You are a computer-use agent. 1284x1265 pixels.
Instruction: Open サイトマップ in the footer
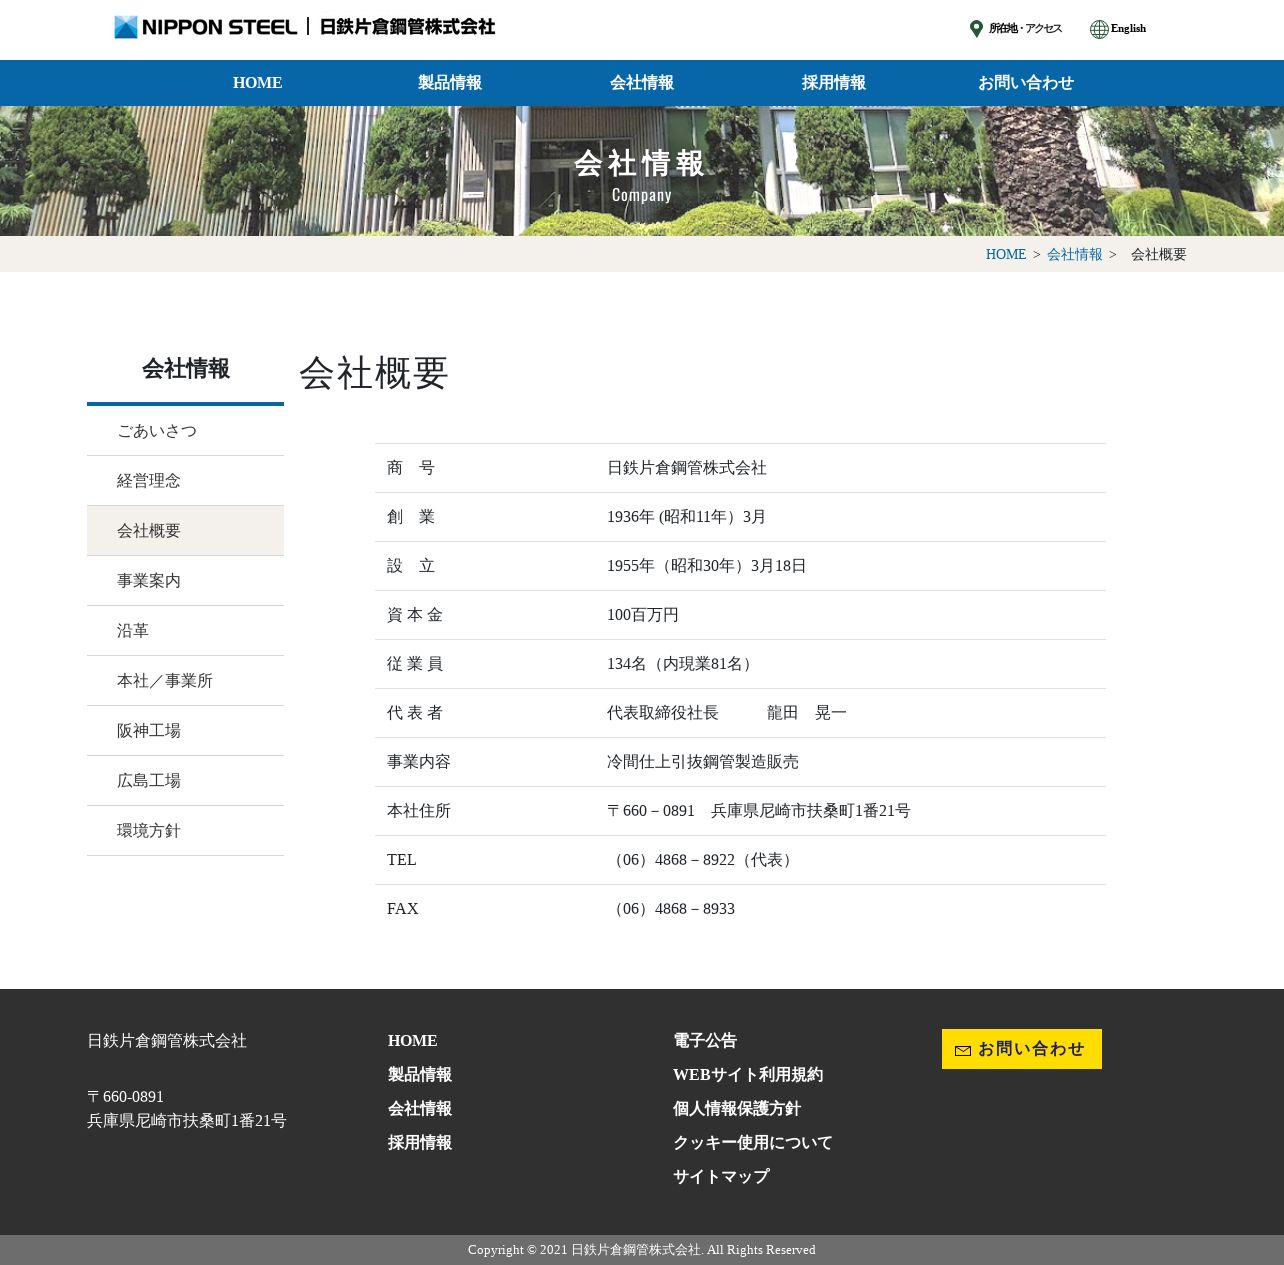point(720,1177)
